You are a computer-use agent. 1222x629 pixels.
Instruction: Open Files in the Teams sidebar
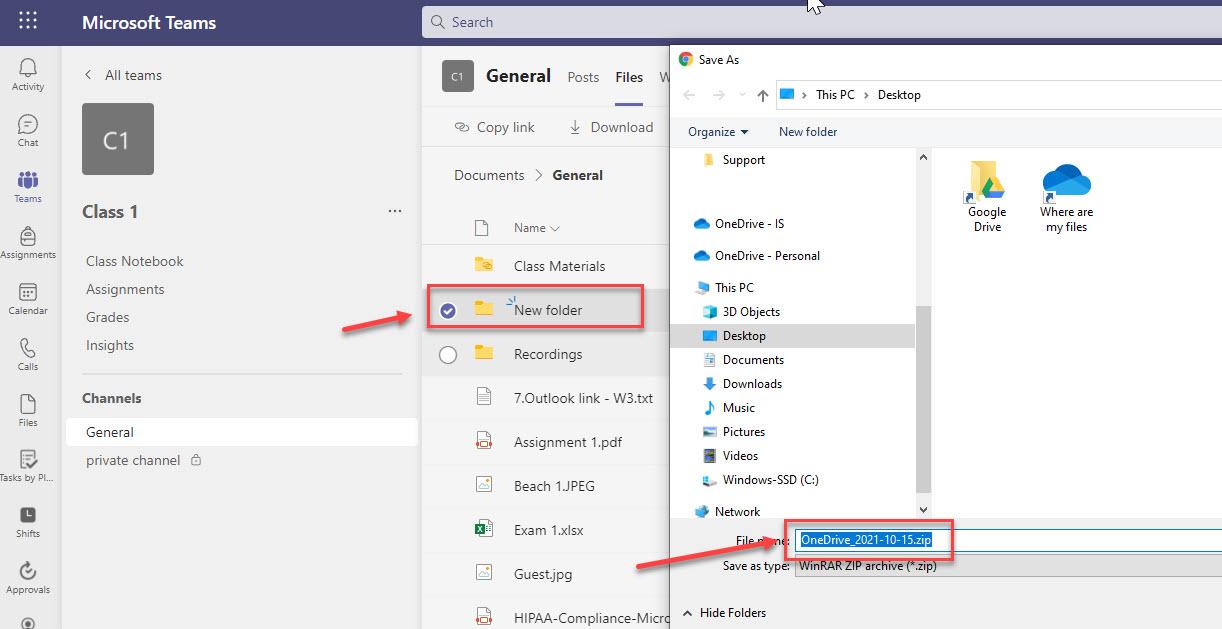[28, 410]
